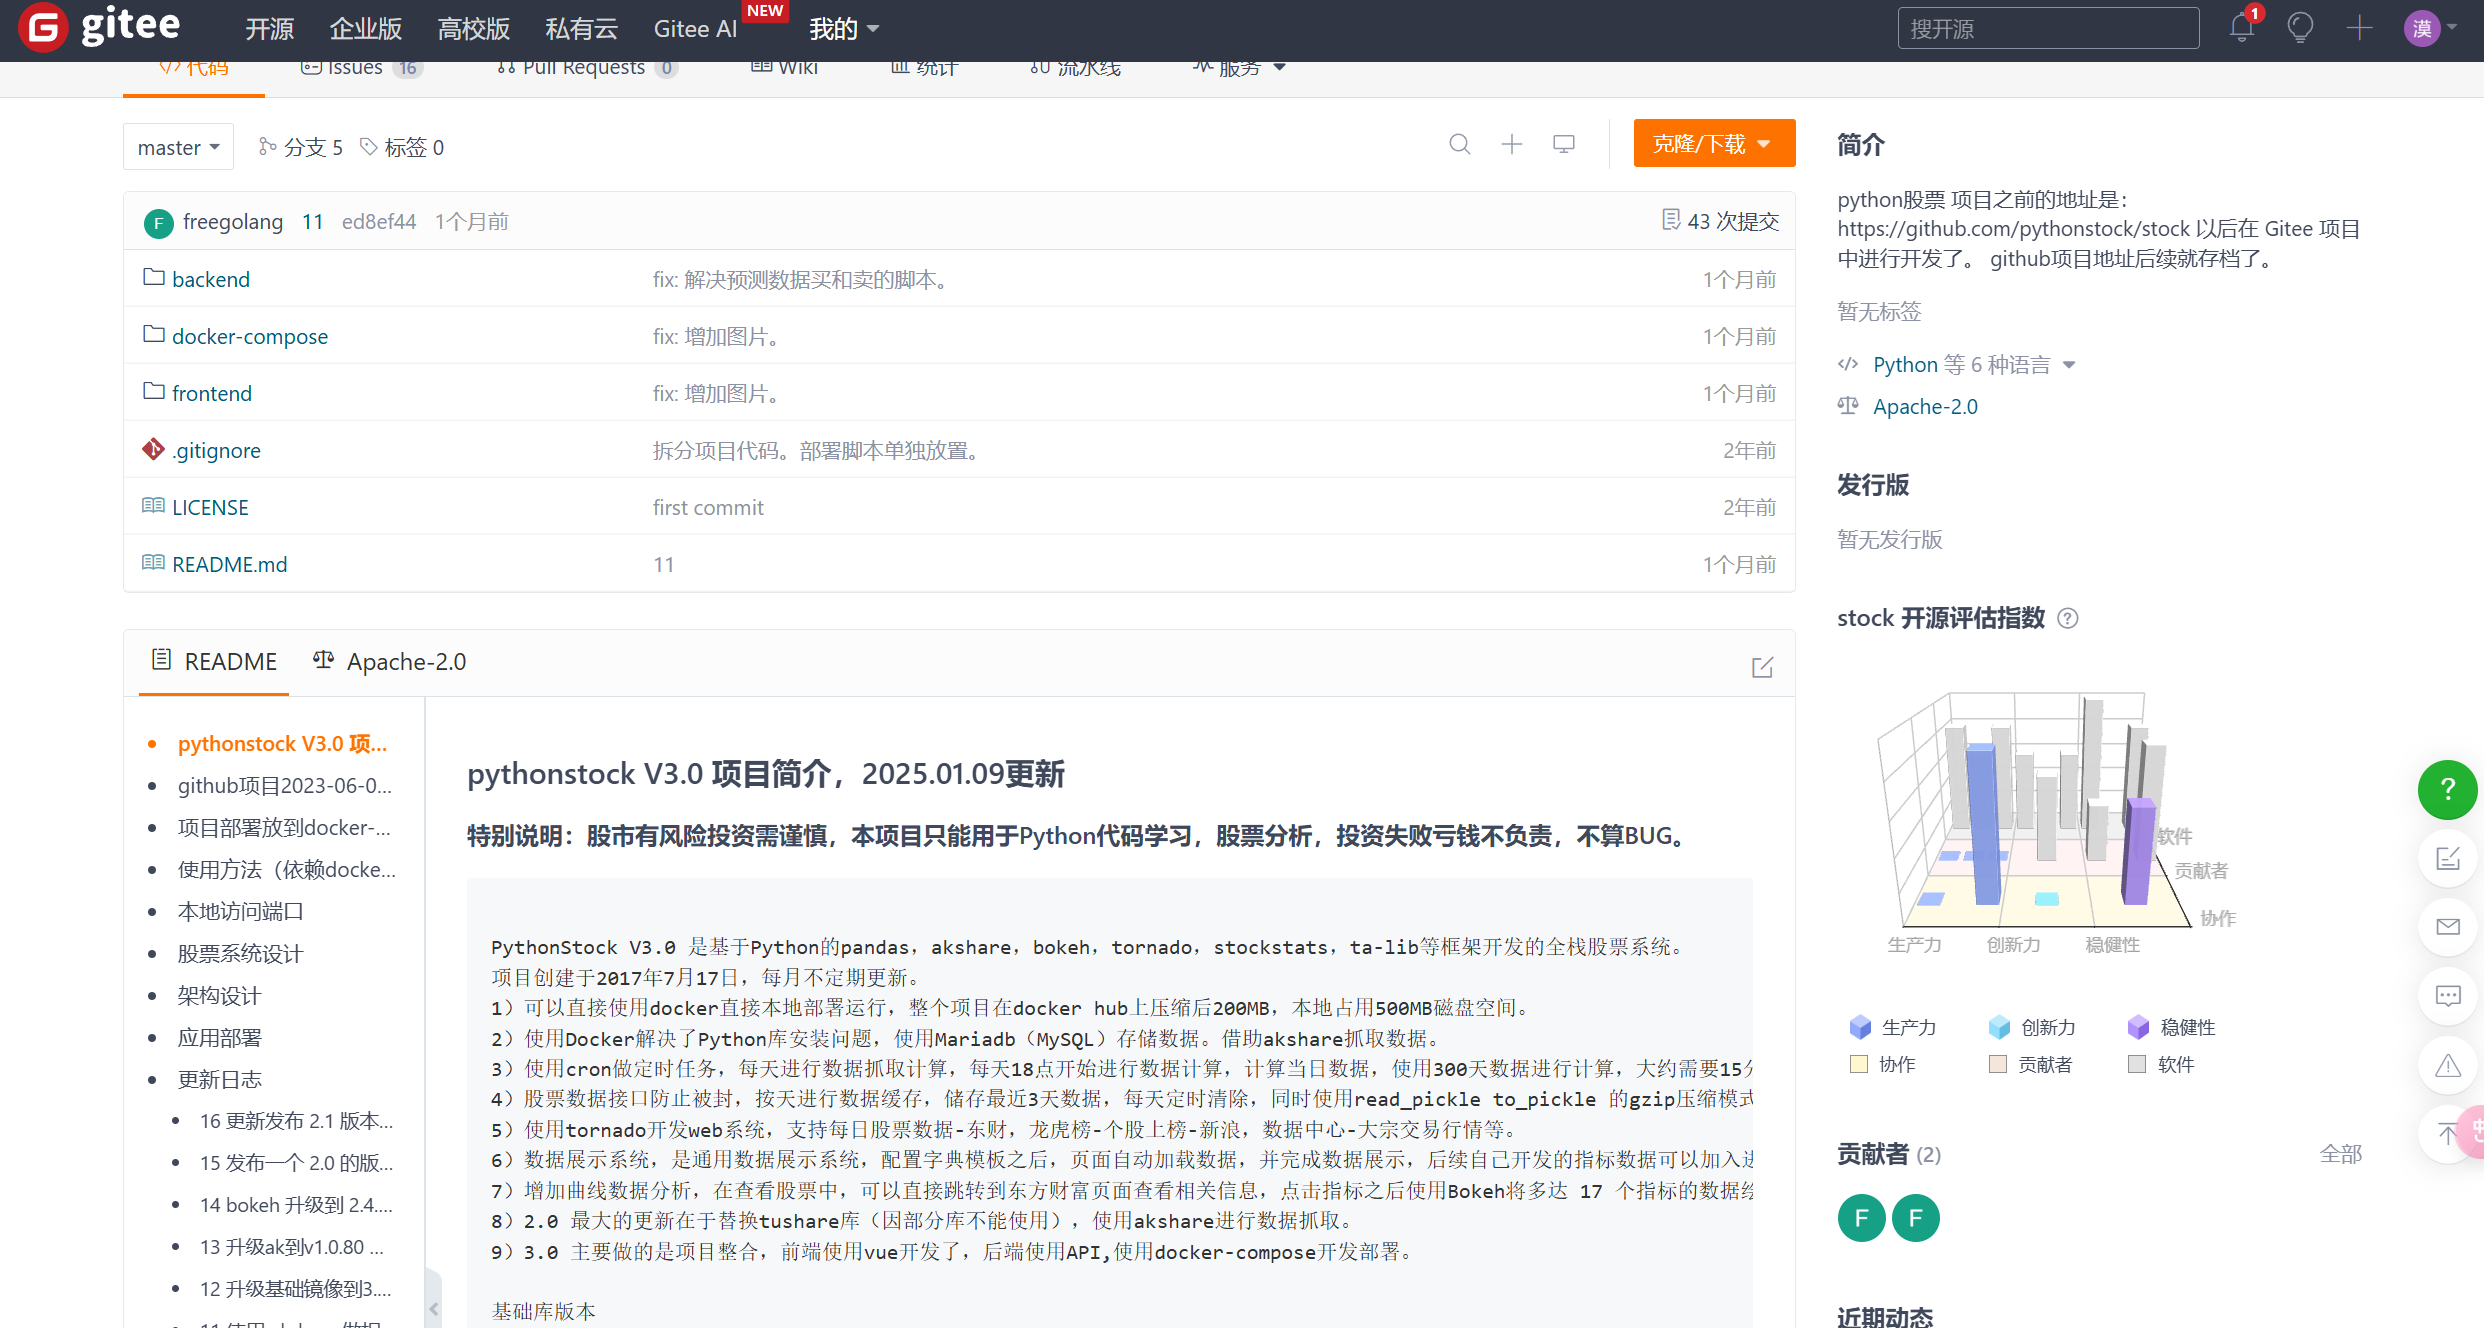Click the green help question mark button
The height and width of the screenshot is (1328, 2484).
(x=2447, y=790)
